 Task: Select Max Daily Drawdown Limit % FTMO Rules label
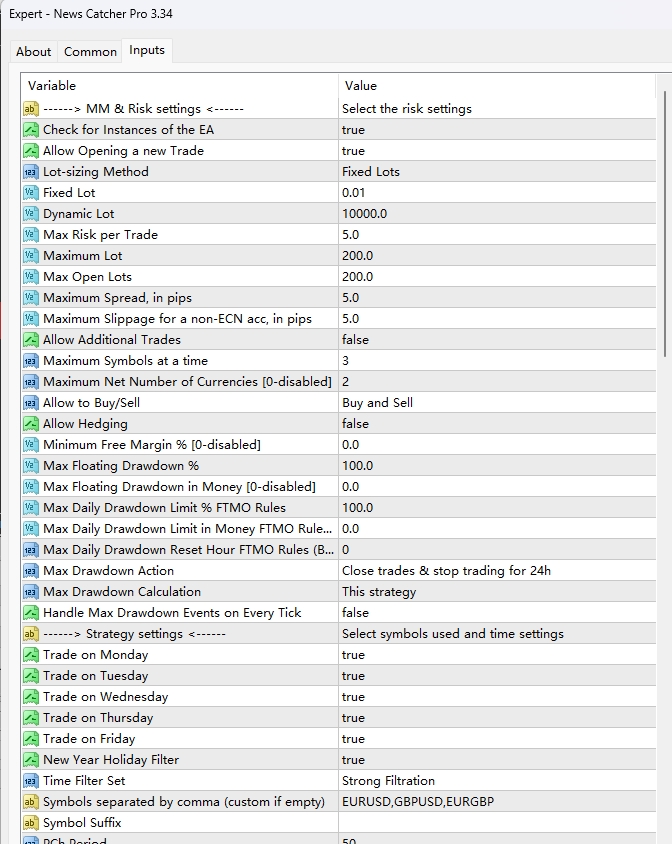point(164,508)
